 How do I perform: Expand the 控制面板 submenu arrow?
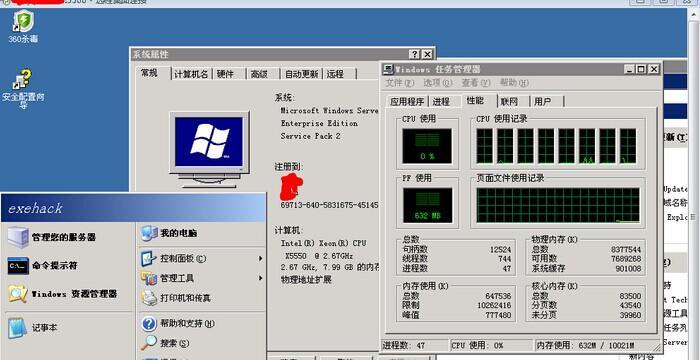click(x=260, y=259)
